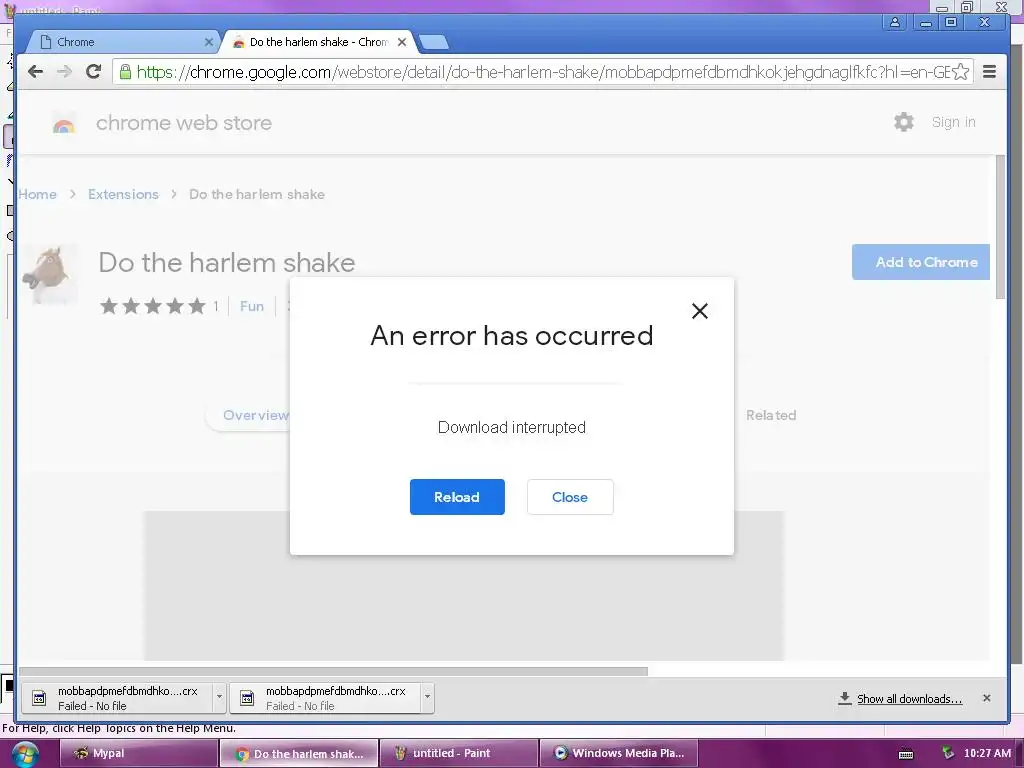Viewport: 1024px width, 768px height.
Task: Click the 'Do the harlem shak...' taskbar button
Action: pyautogui.click(x=299, y=754)
